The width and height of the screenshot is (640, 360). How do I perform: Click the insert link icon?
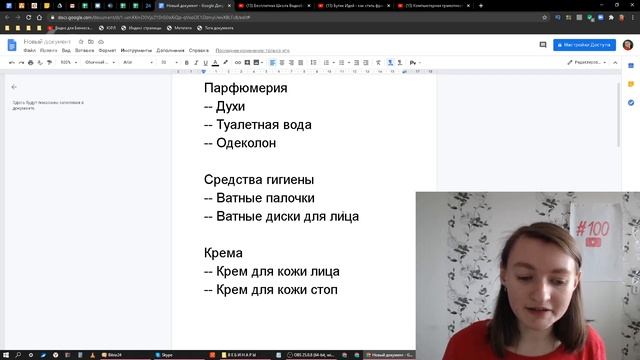(x=238, y=62)
